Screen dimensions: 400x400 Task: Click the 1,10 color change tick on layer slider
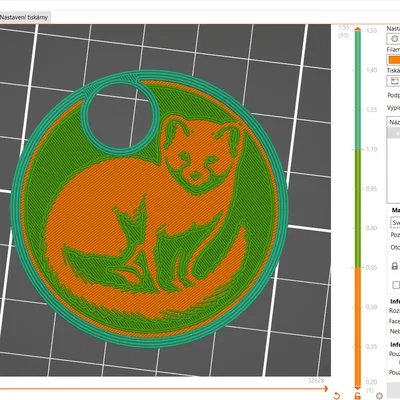point(358,149)
